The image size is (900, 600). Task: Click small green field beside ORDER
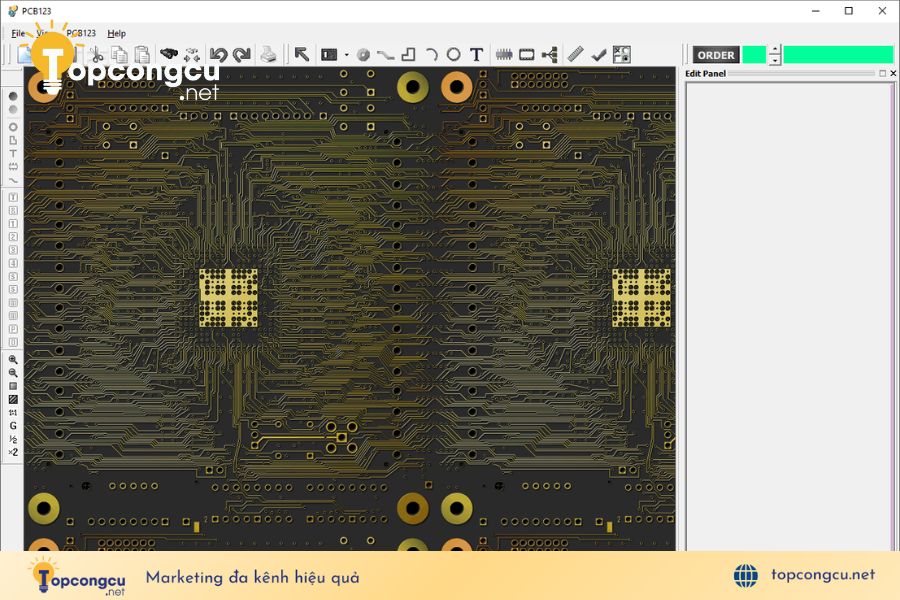pyautogui.click(x=754, y=55)
